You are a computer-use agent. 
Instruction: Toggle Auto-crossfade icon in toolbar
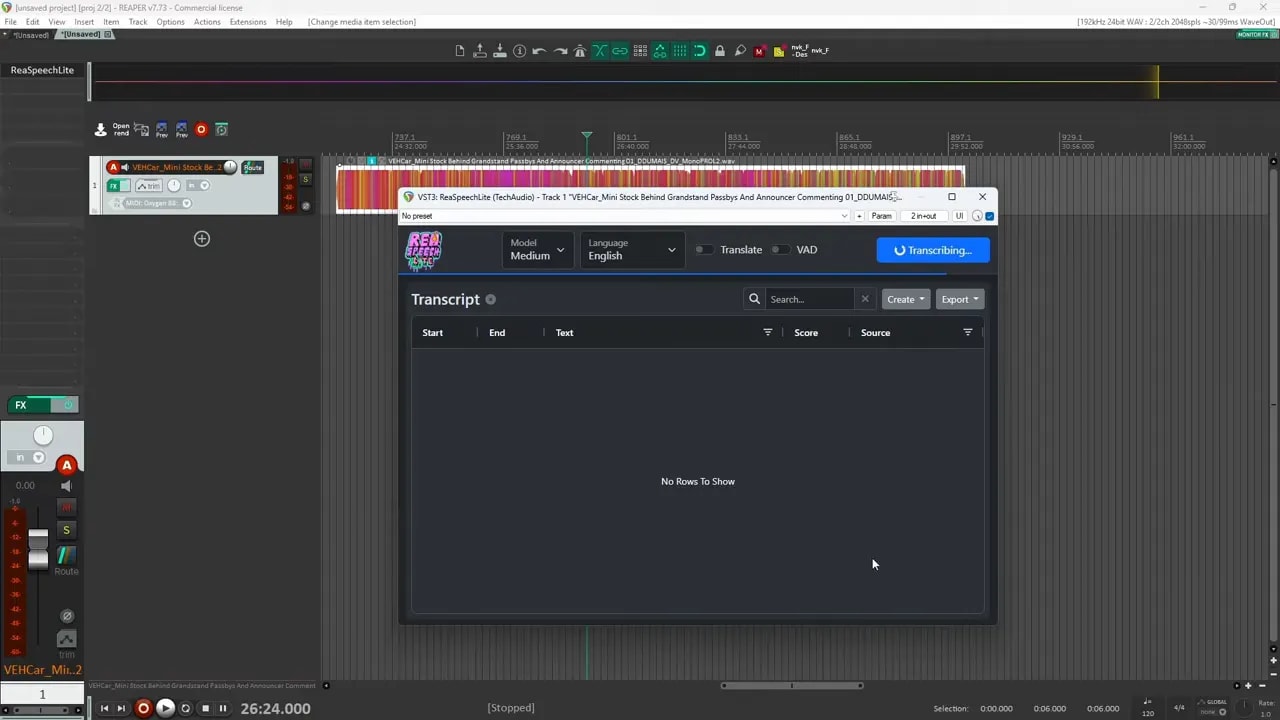(x=600, y=51)
